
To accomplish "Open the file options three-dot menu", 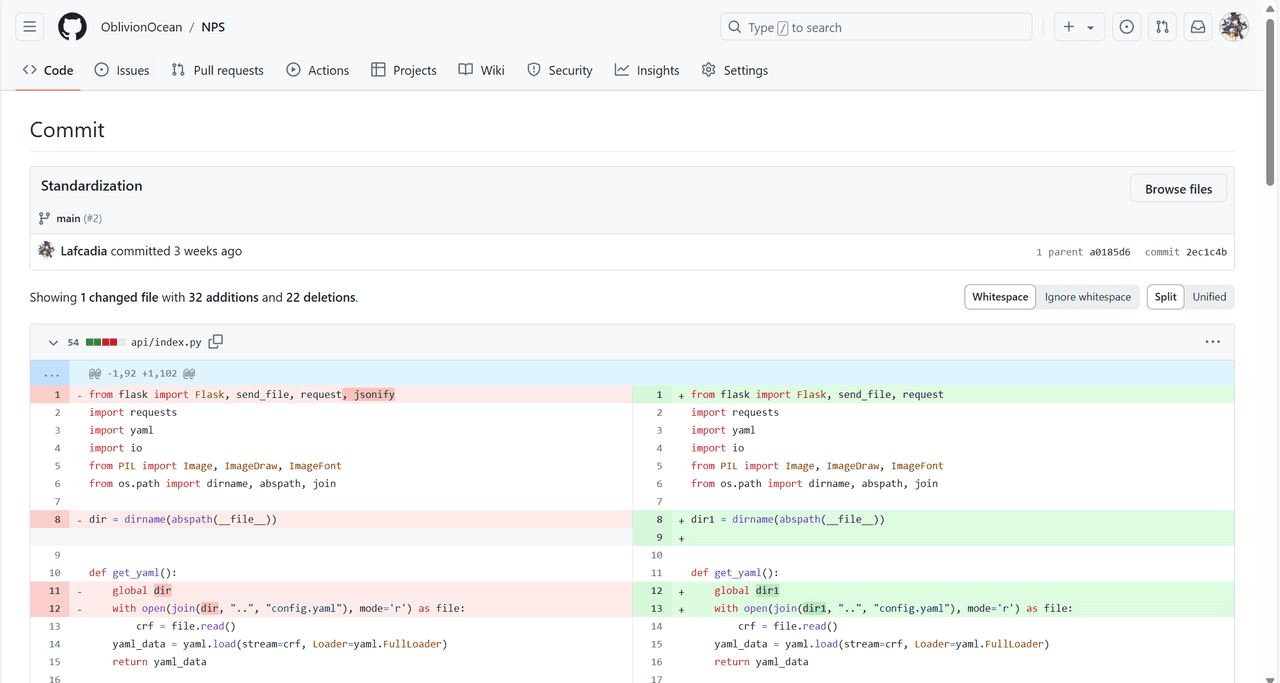I will pos(1212,342).
